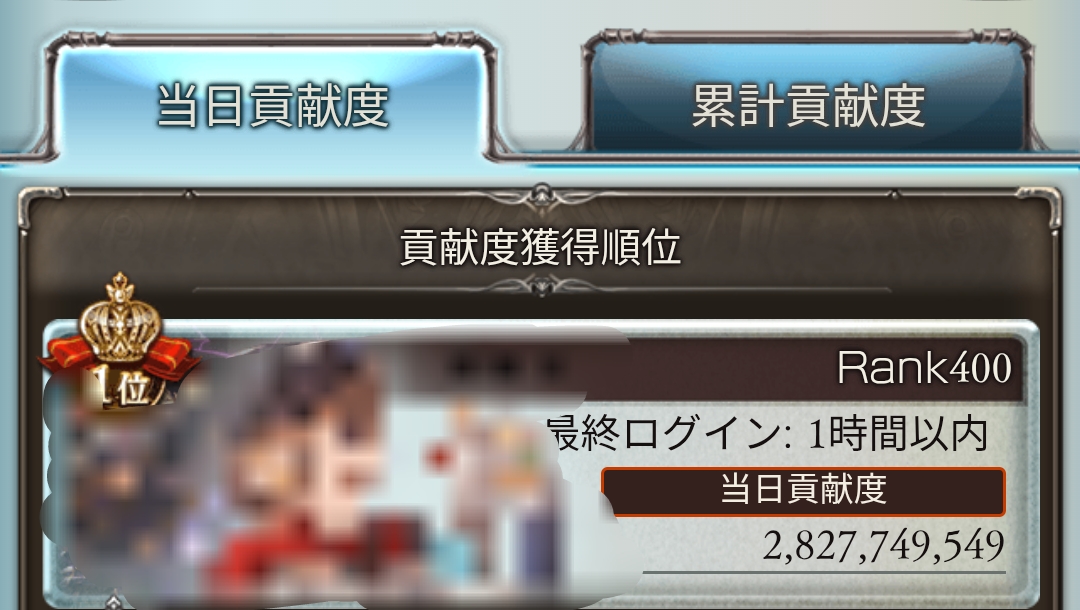1080x610 pixels.
Task: Switch to the 当日貢献度 tab
Action: tap(273, 103)
